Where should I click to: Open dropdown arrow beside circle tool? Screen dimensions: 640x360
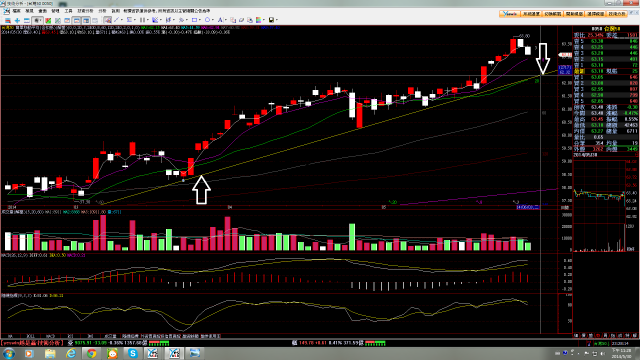point(213,20)
